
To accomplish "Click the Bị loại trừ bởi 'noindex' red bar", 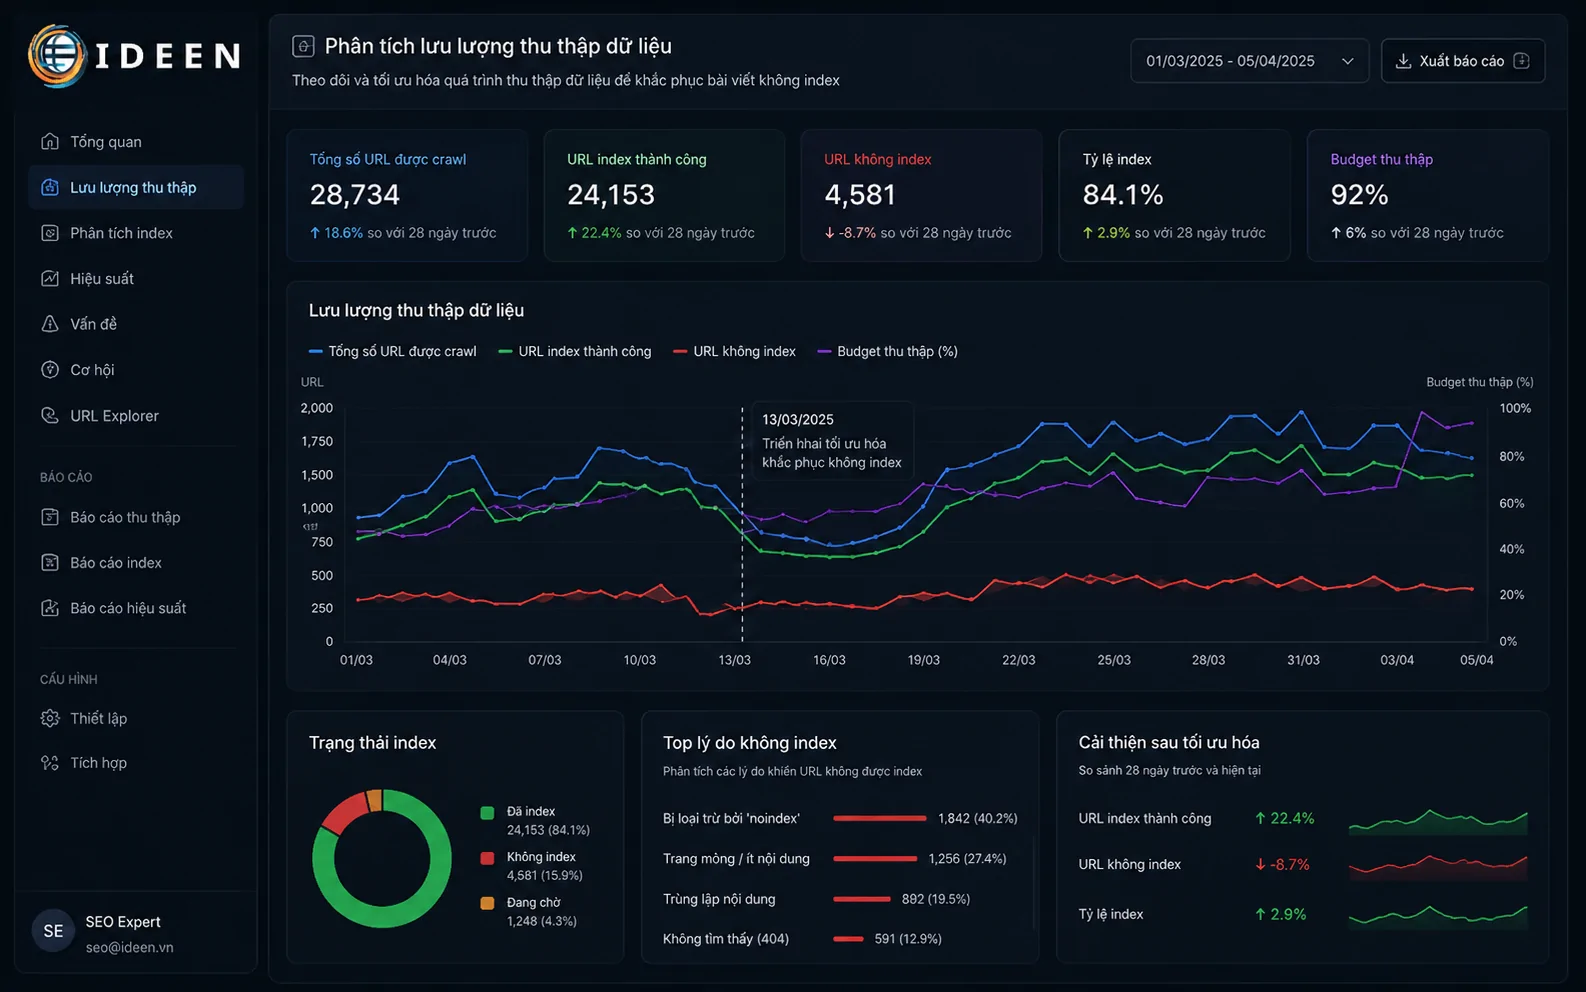I will [x=880, y=818].
